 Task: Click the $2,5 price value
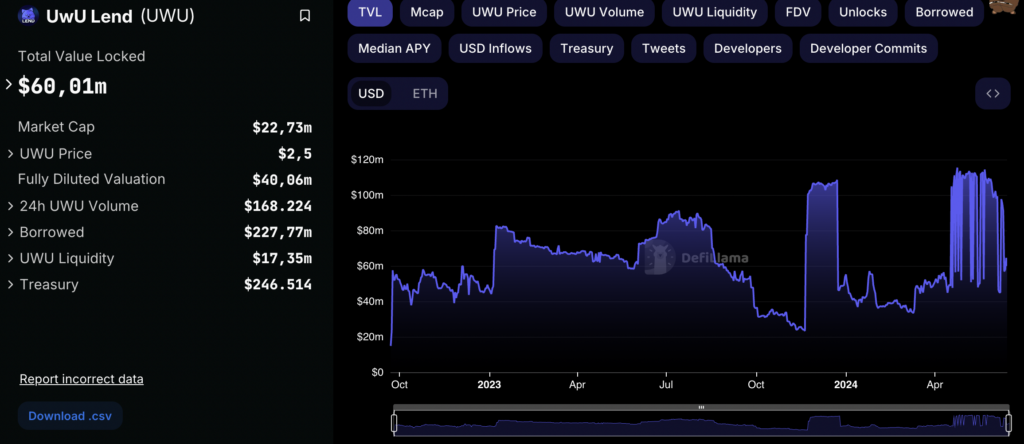(x=295, y=153)
